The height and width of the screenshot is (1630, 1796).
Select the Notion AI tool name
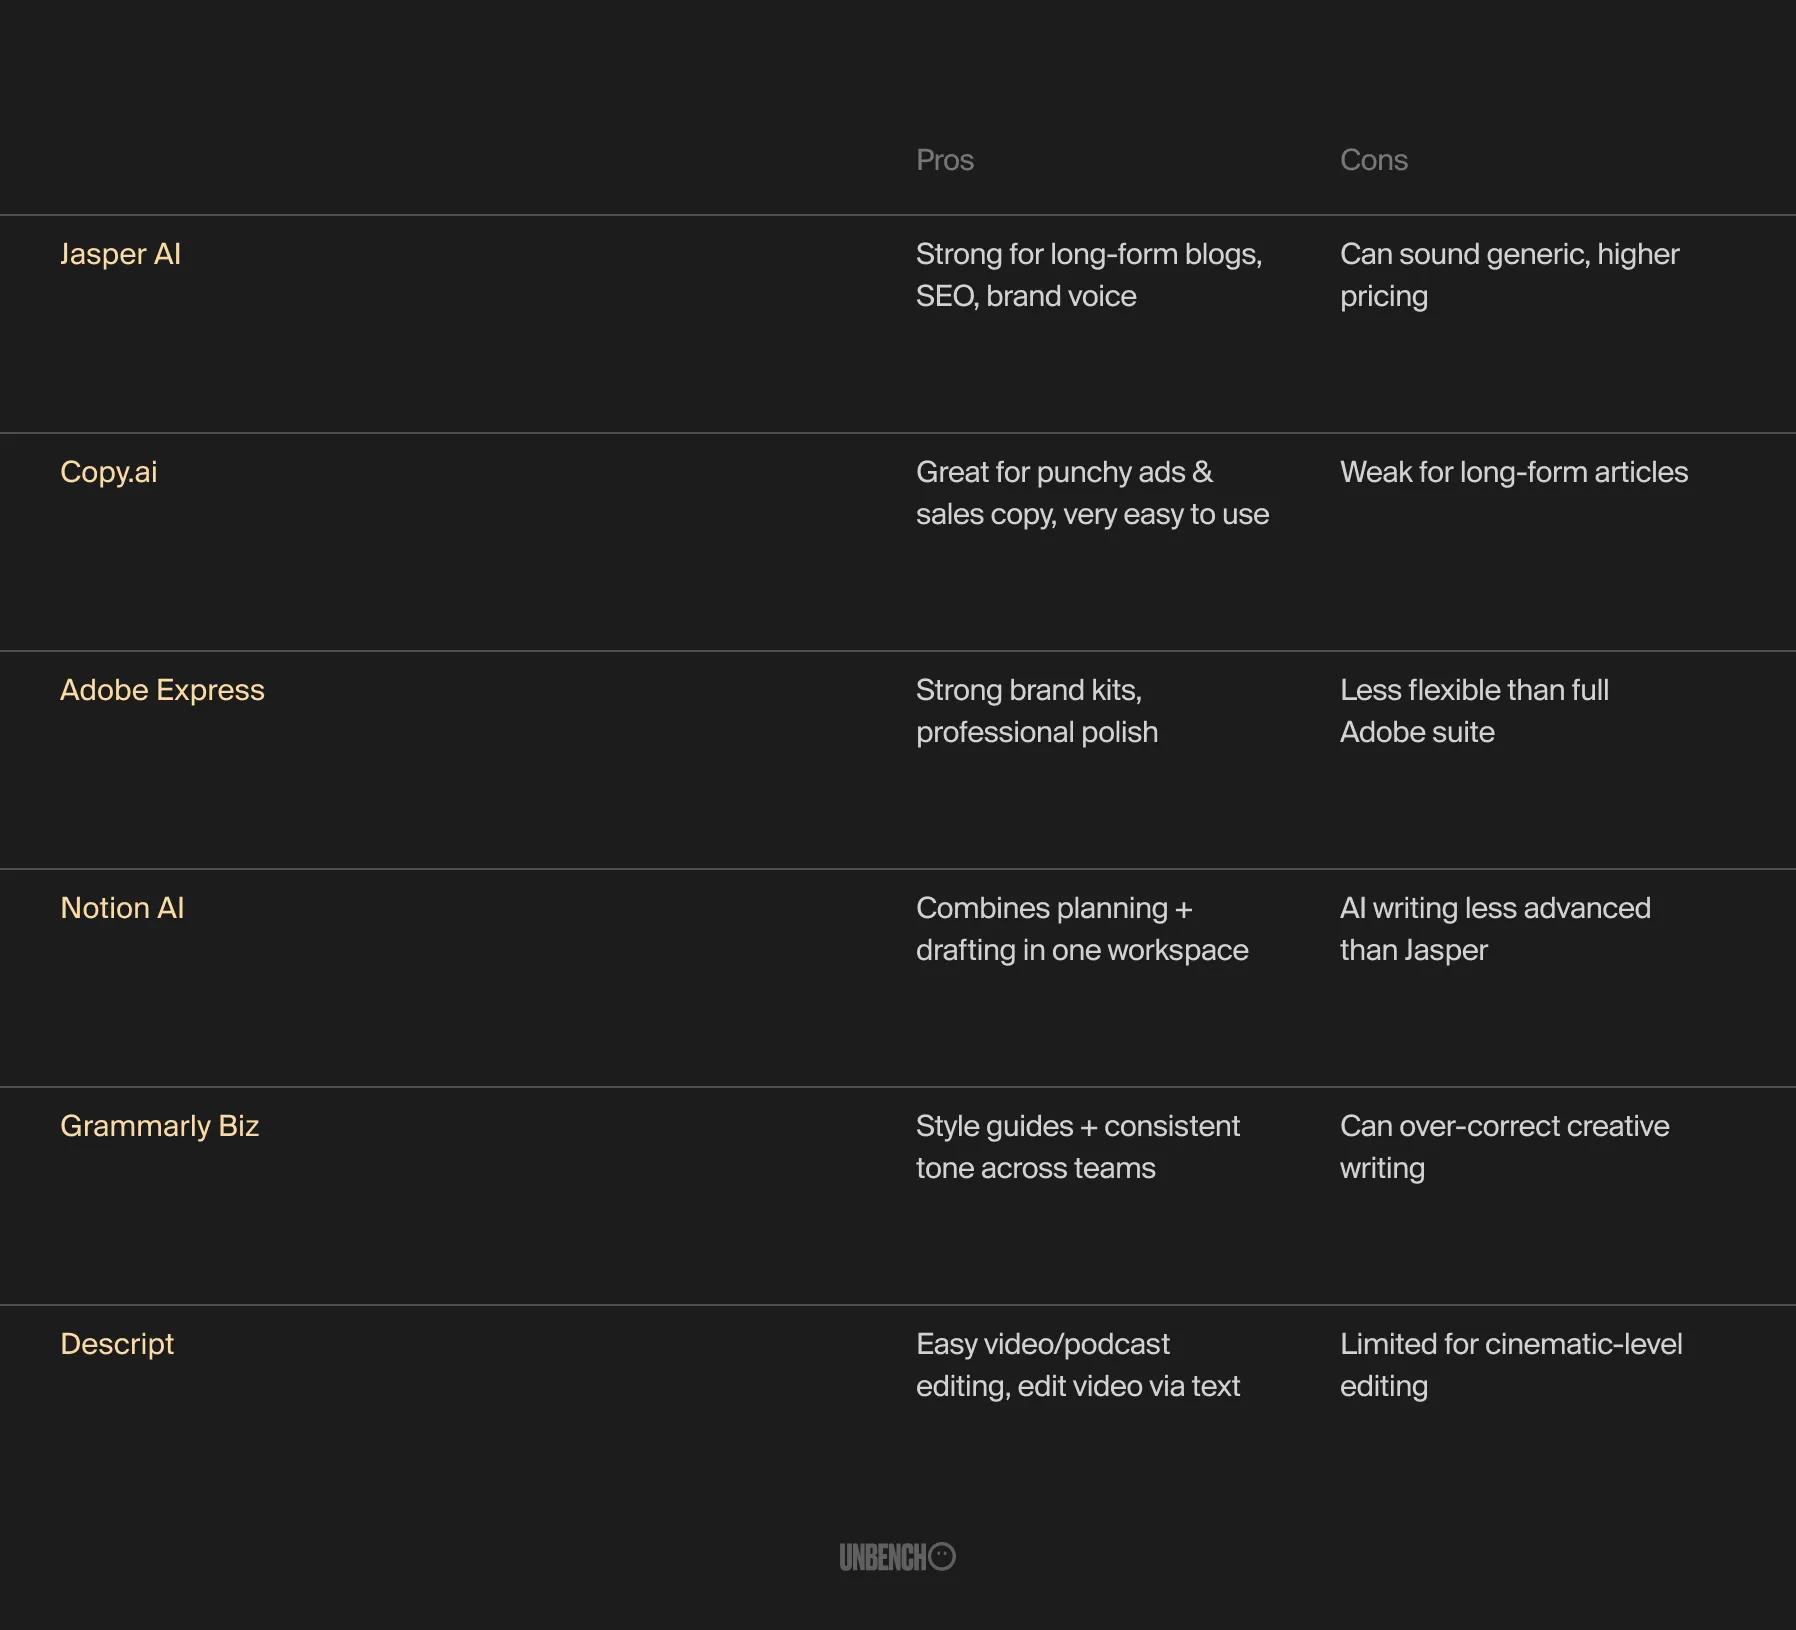(122, 908)
